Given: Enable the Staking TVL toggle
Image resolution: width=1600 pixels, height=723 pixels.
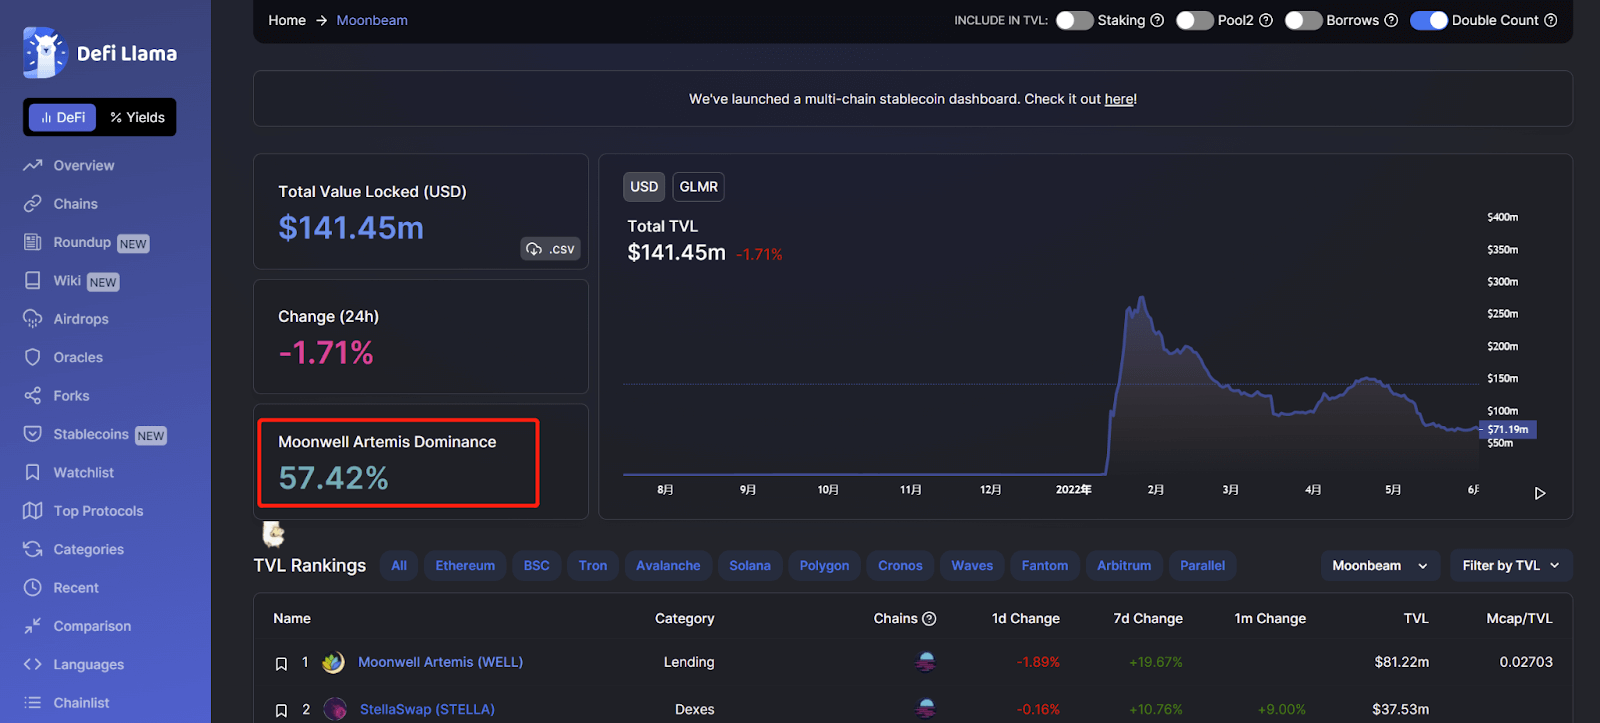Looking at the screenshot, I should (1075, 20).
